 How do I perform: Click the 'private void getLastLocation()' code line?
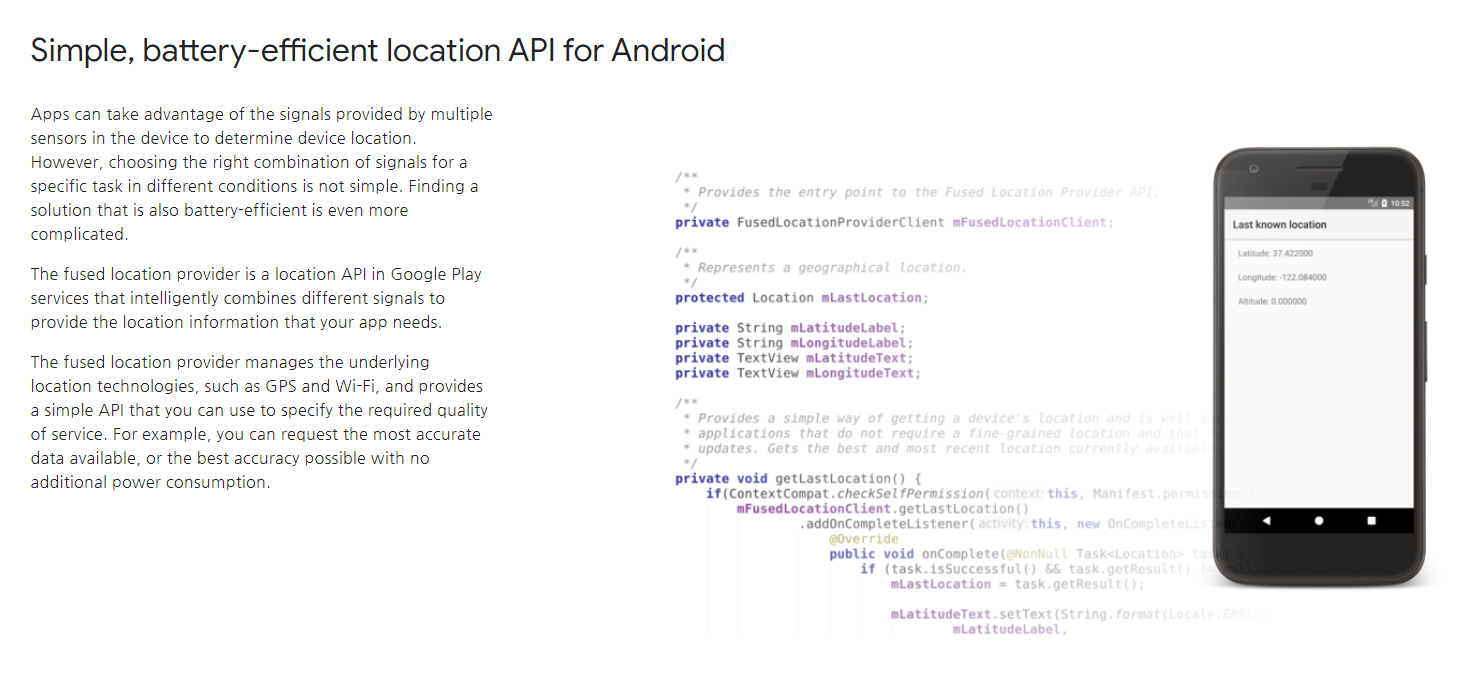798,479
